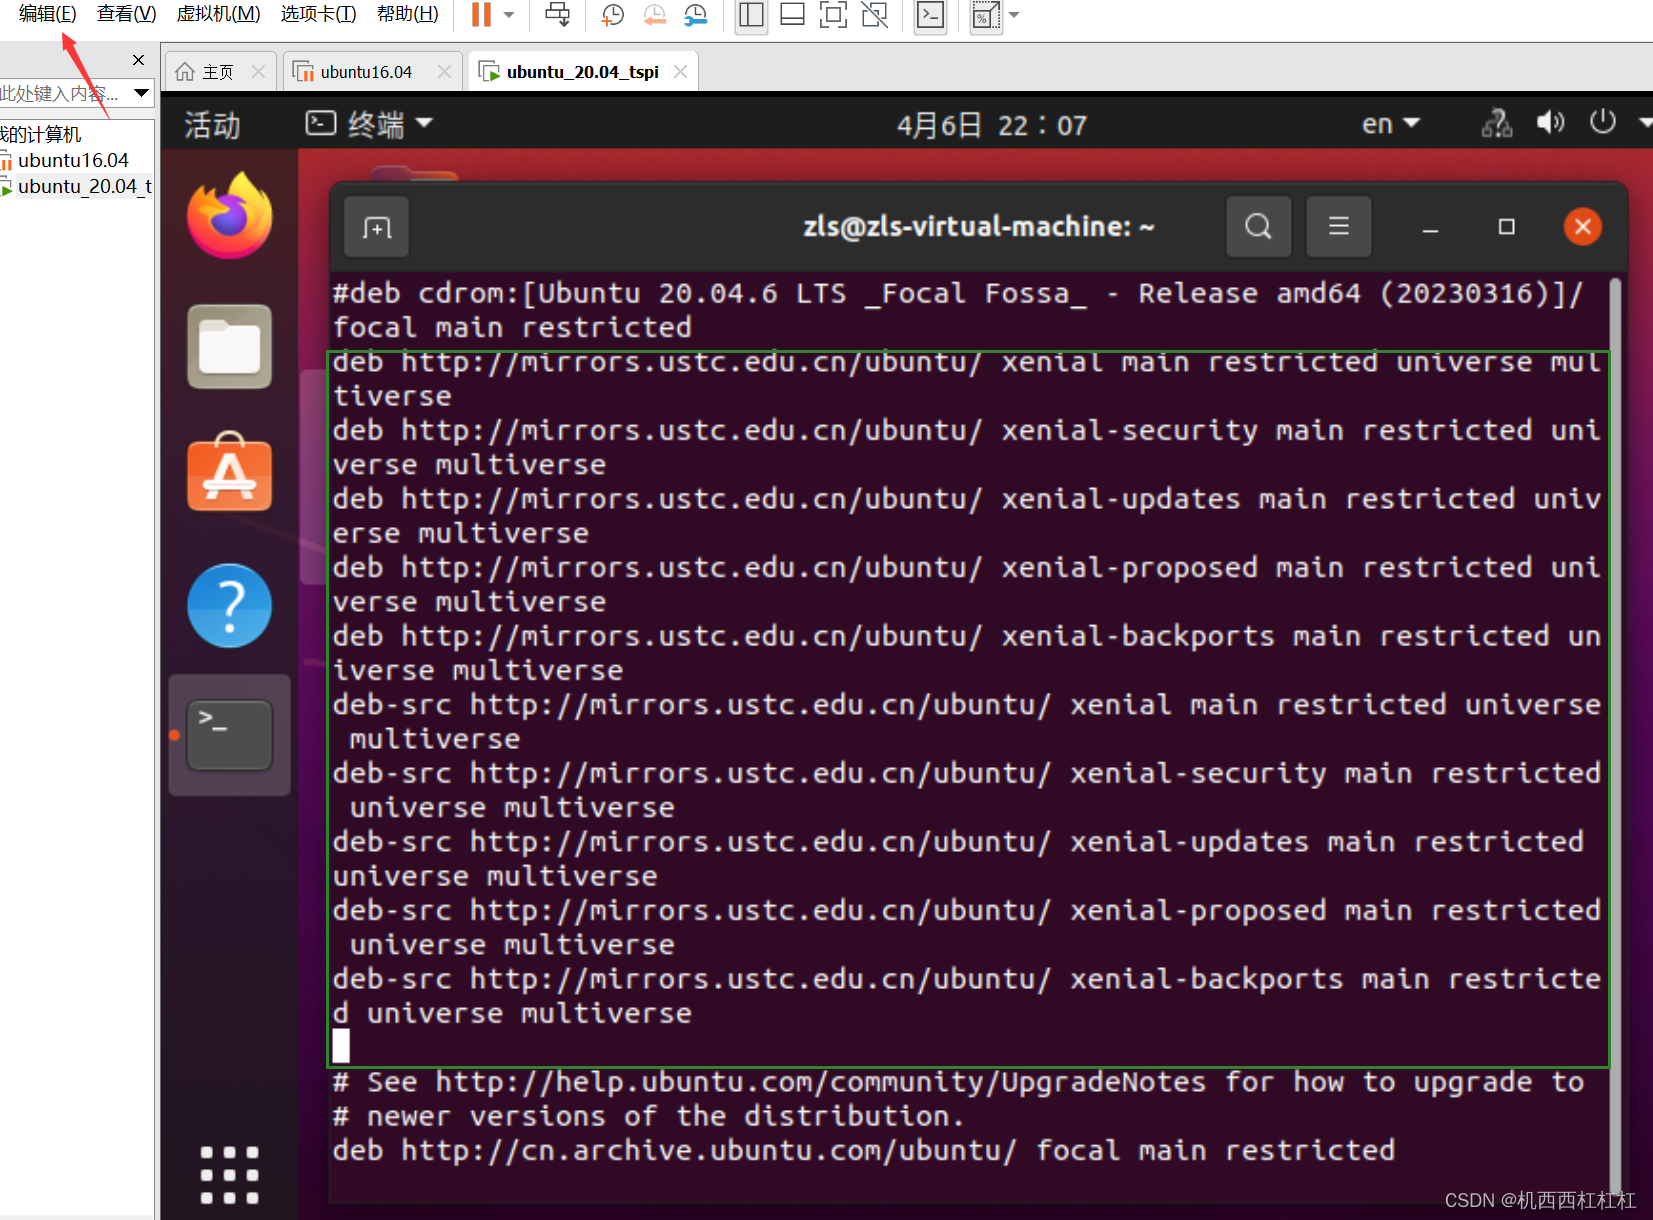Image resolution: width=1653 pixels, height=1220 pixels.
Task: Launch Firefox from the Ubuntu dock
Action: pos(229,215)
